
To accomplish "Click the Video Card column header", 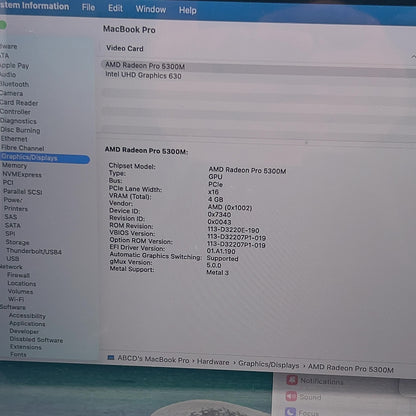I will [125, 48].
